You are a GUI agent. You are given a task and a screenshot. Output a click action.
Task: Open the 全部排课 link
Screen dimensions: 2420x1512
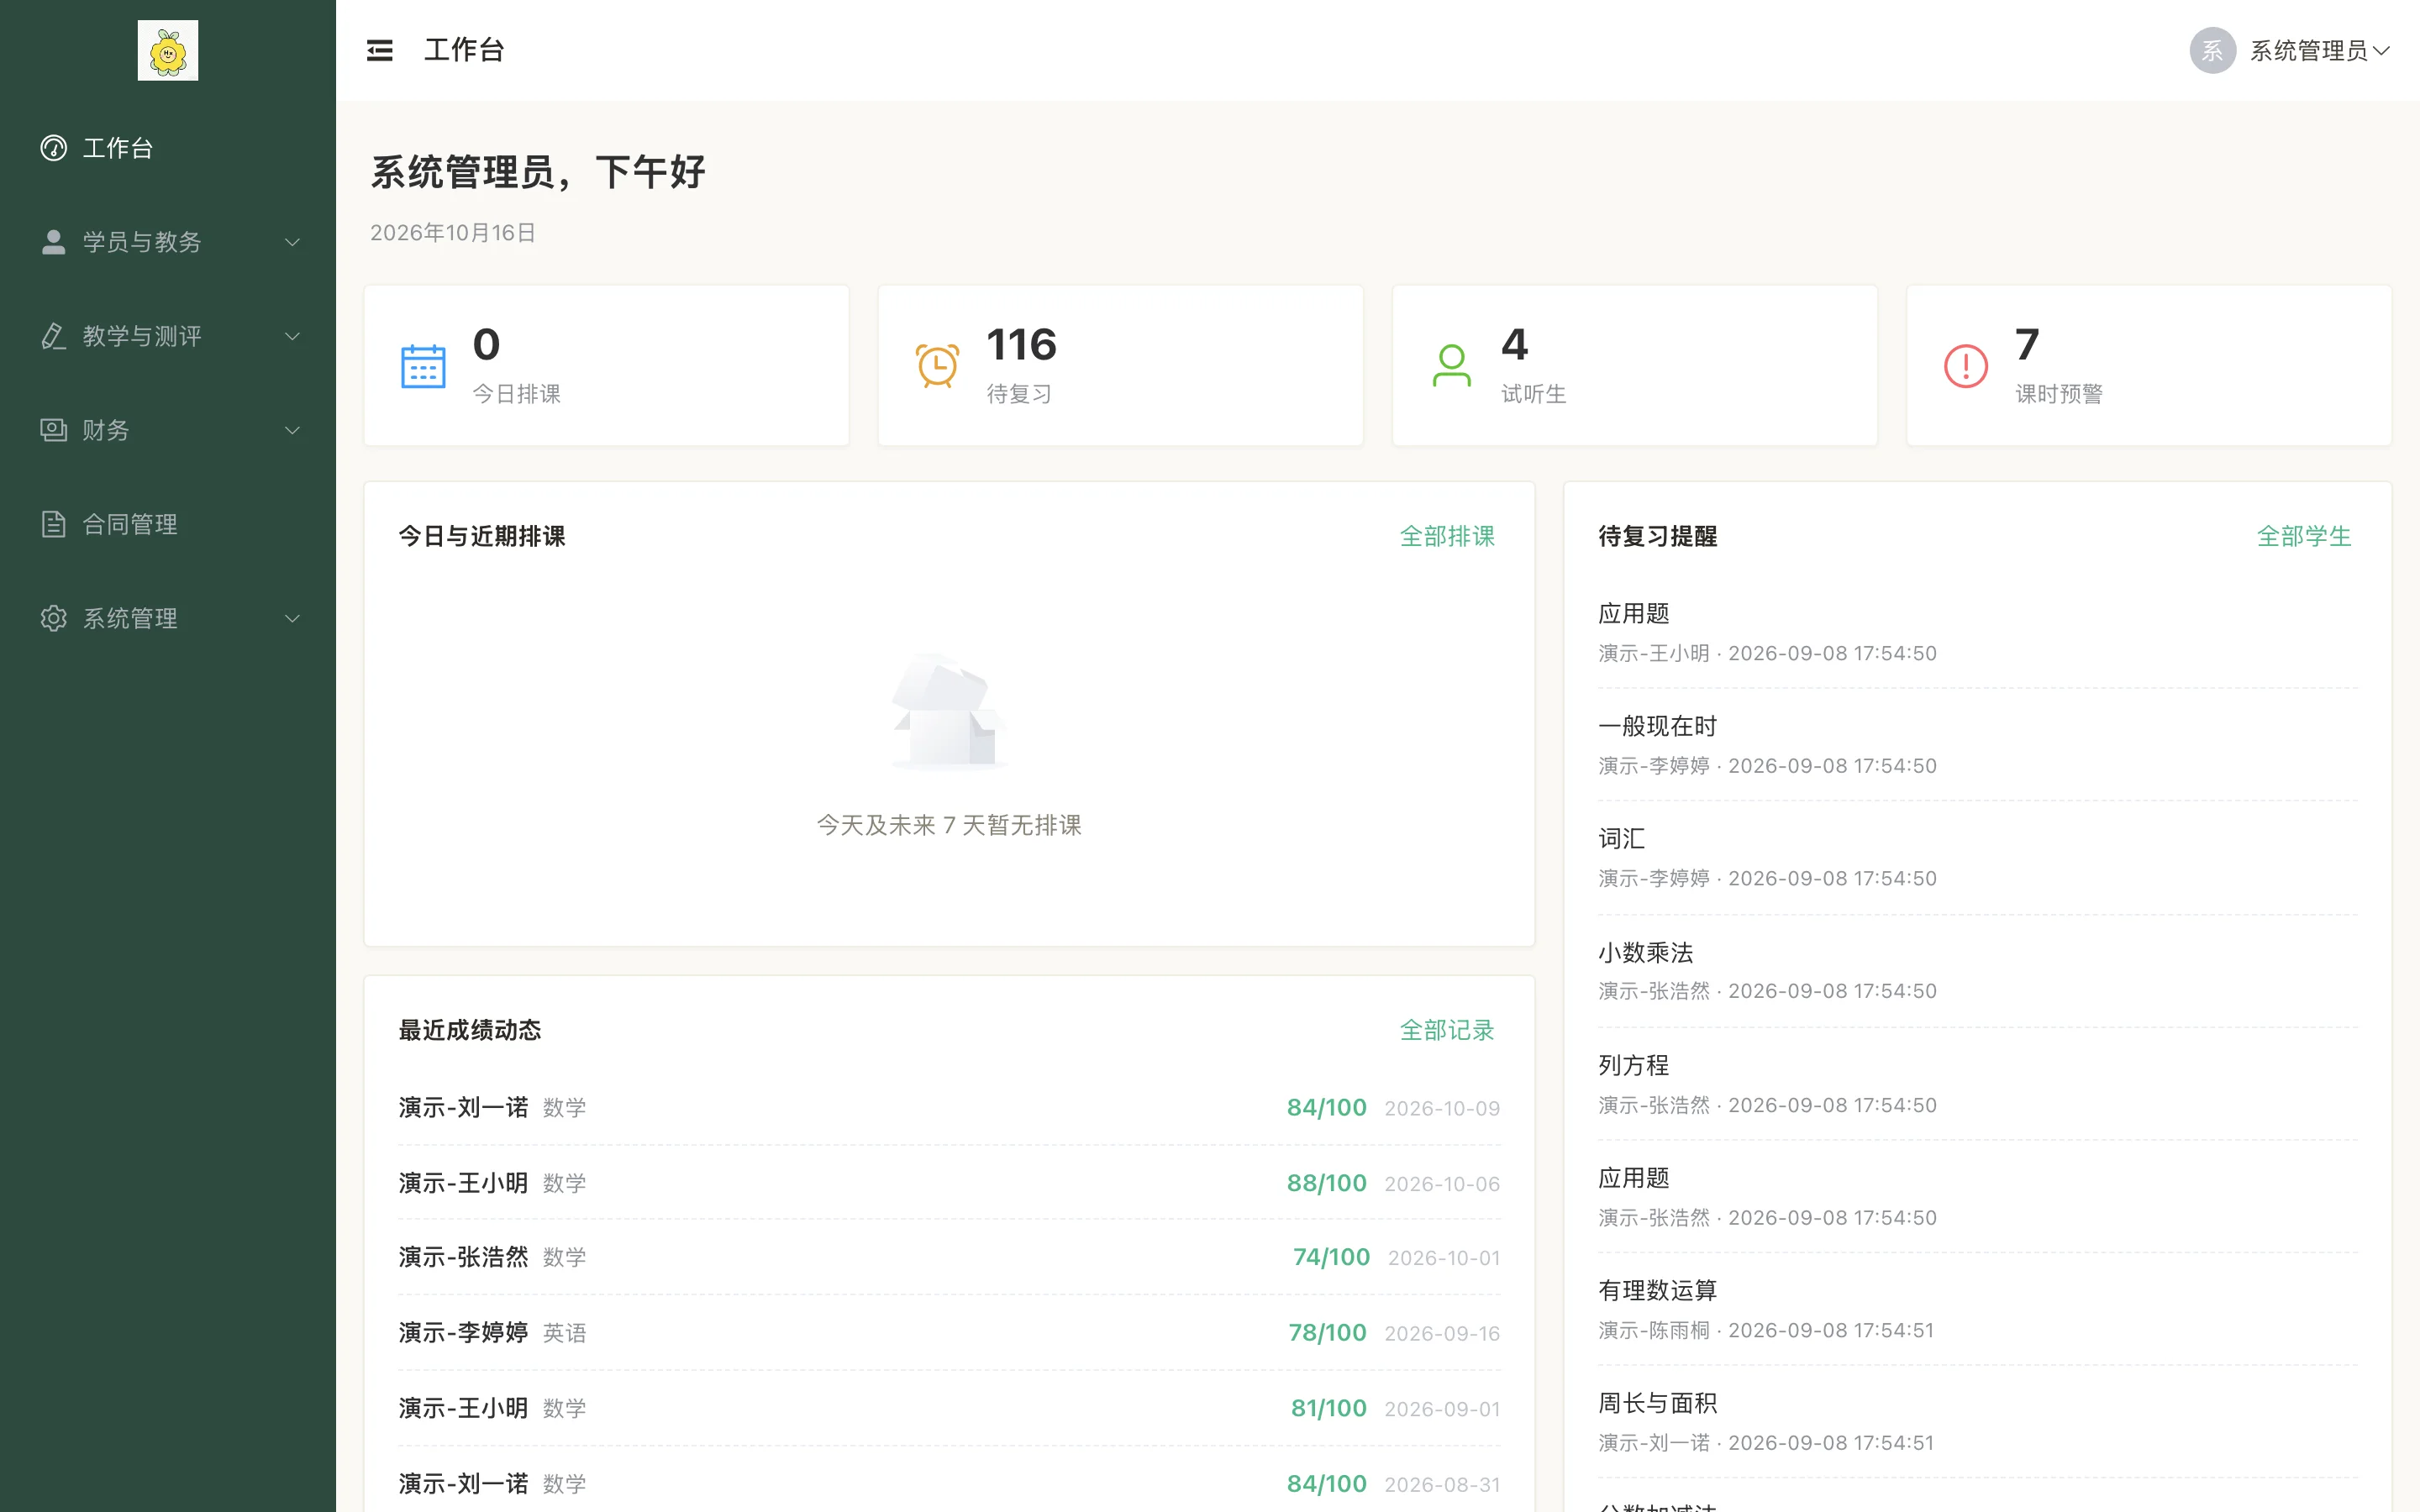[1447, 536]
